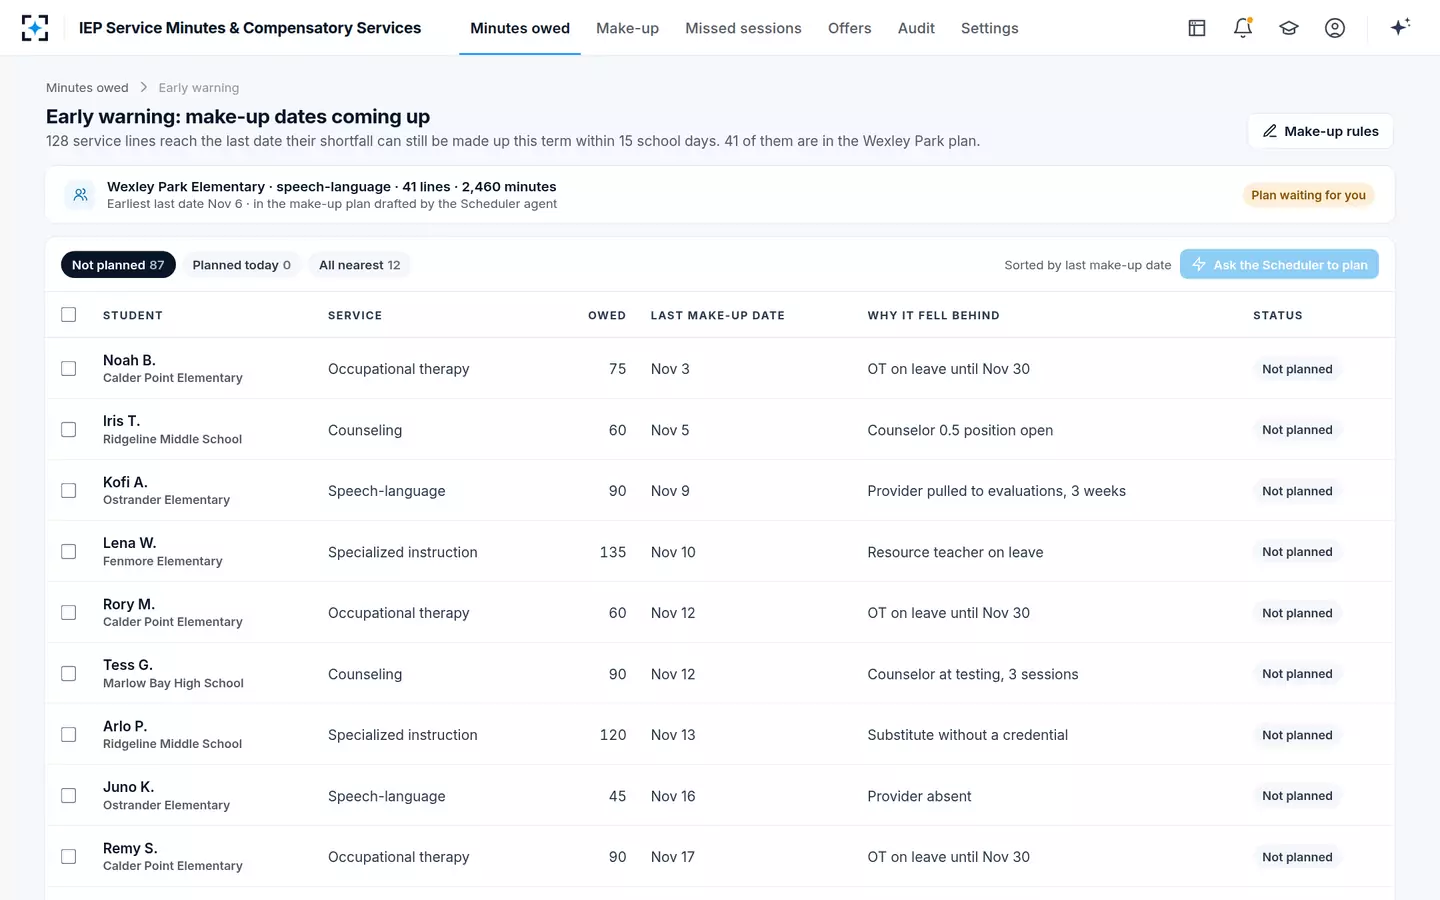Open the sparkle assistant icon
Screen dimensions: 1440x900
click(x=1400, y=27)
